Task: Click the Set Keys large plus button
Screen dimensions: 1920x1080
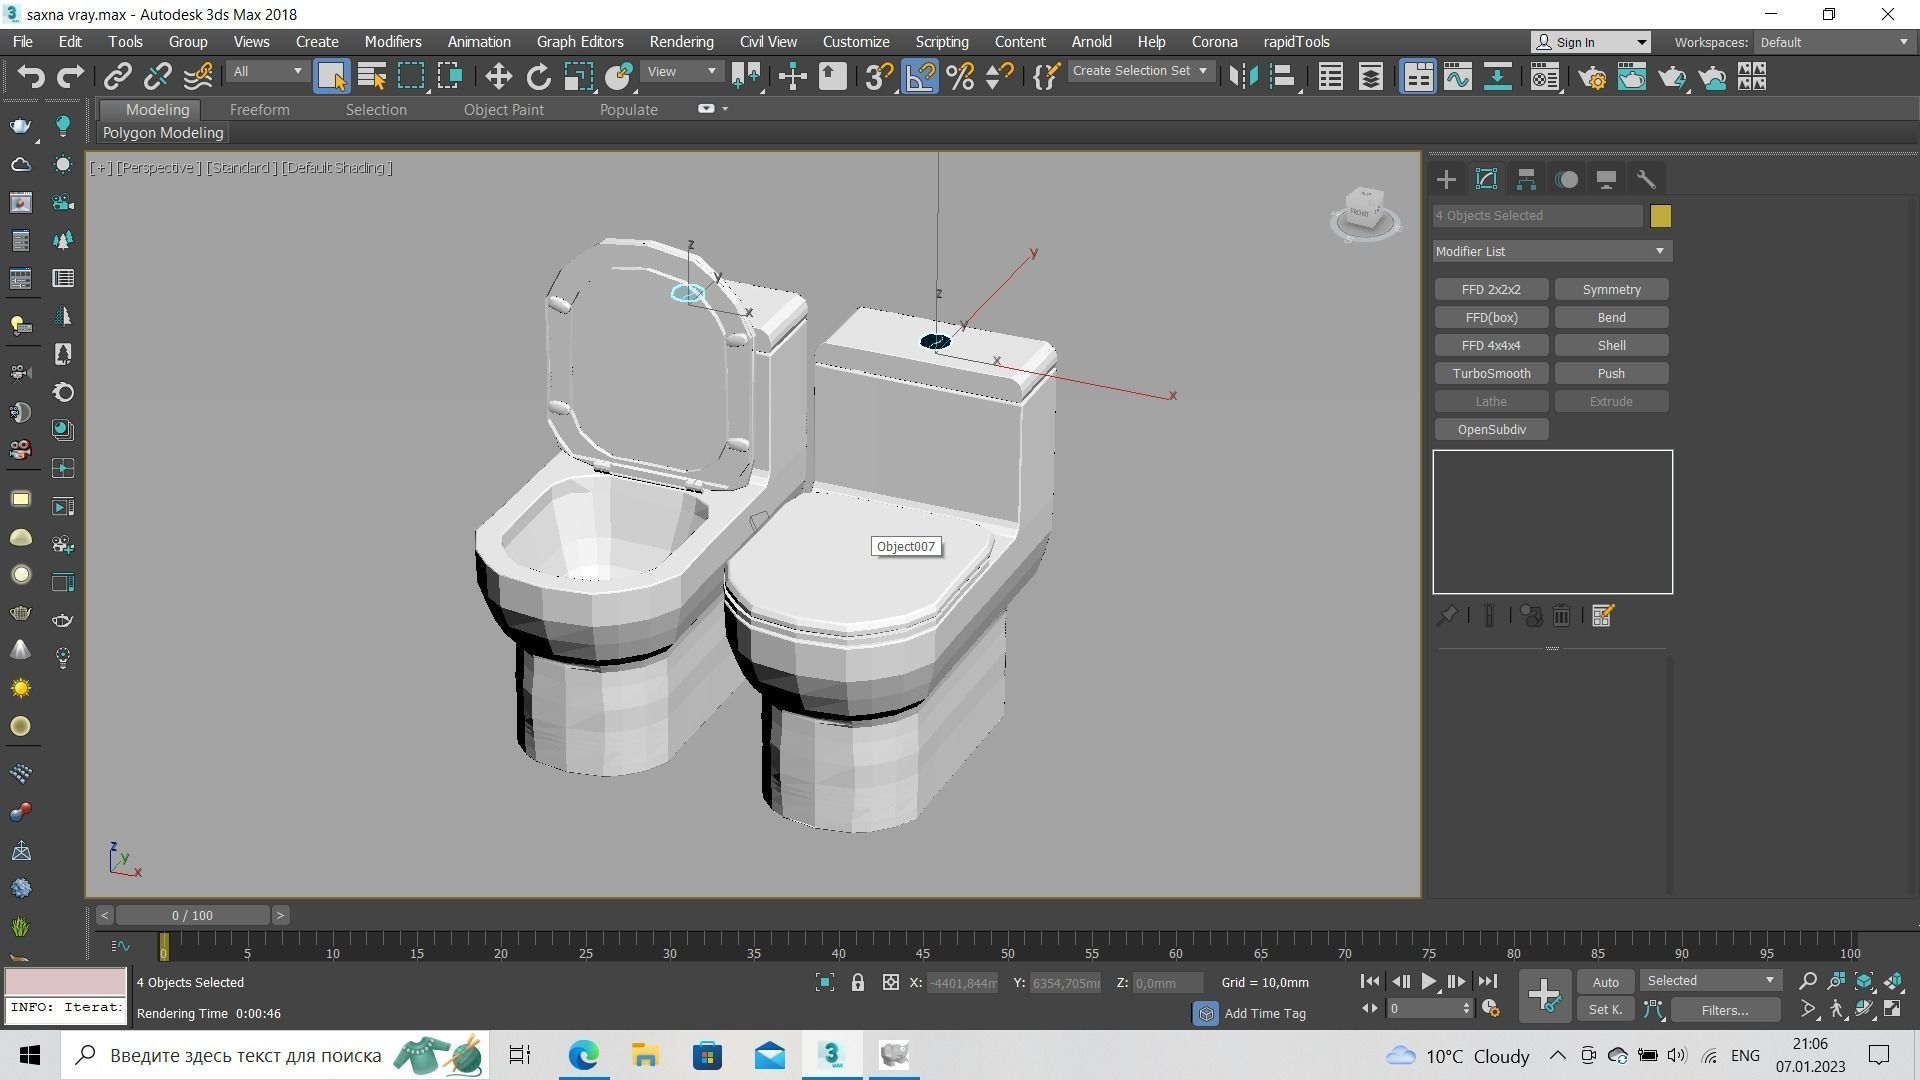Action: click(x=1544, y=996)
